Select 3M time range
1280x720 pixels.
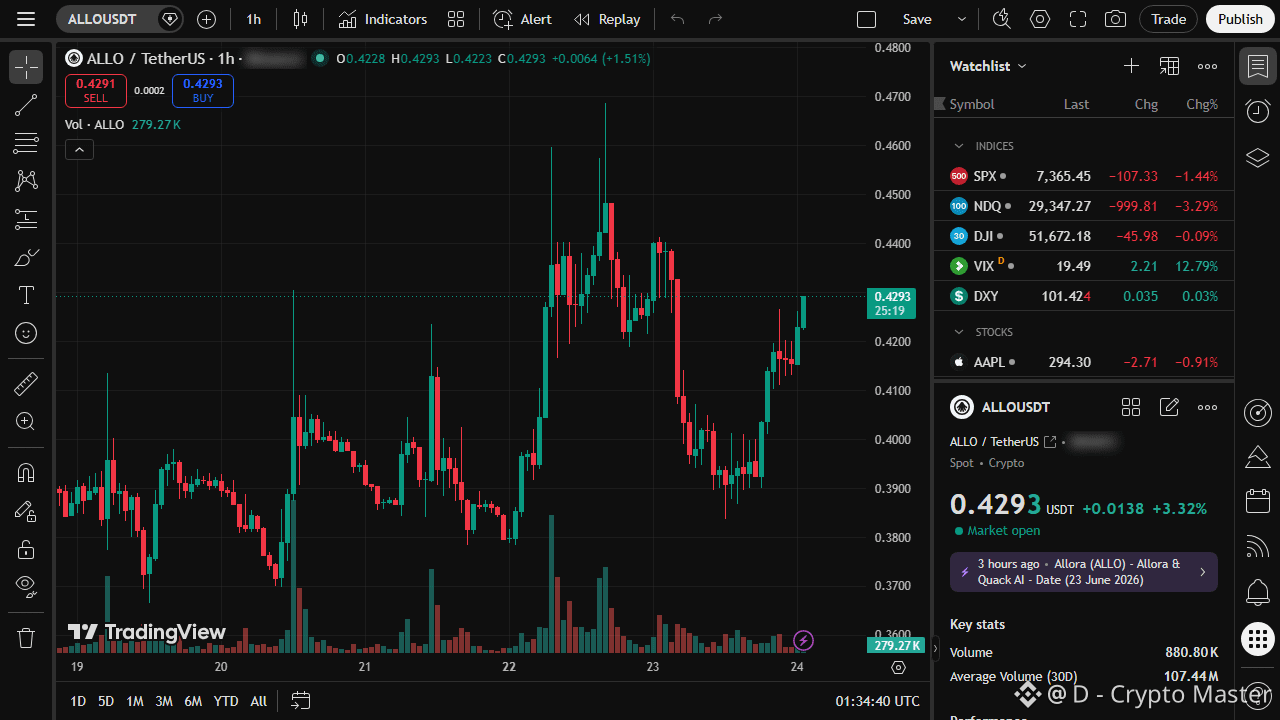[x=164, y=701]
